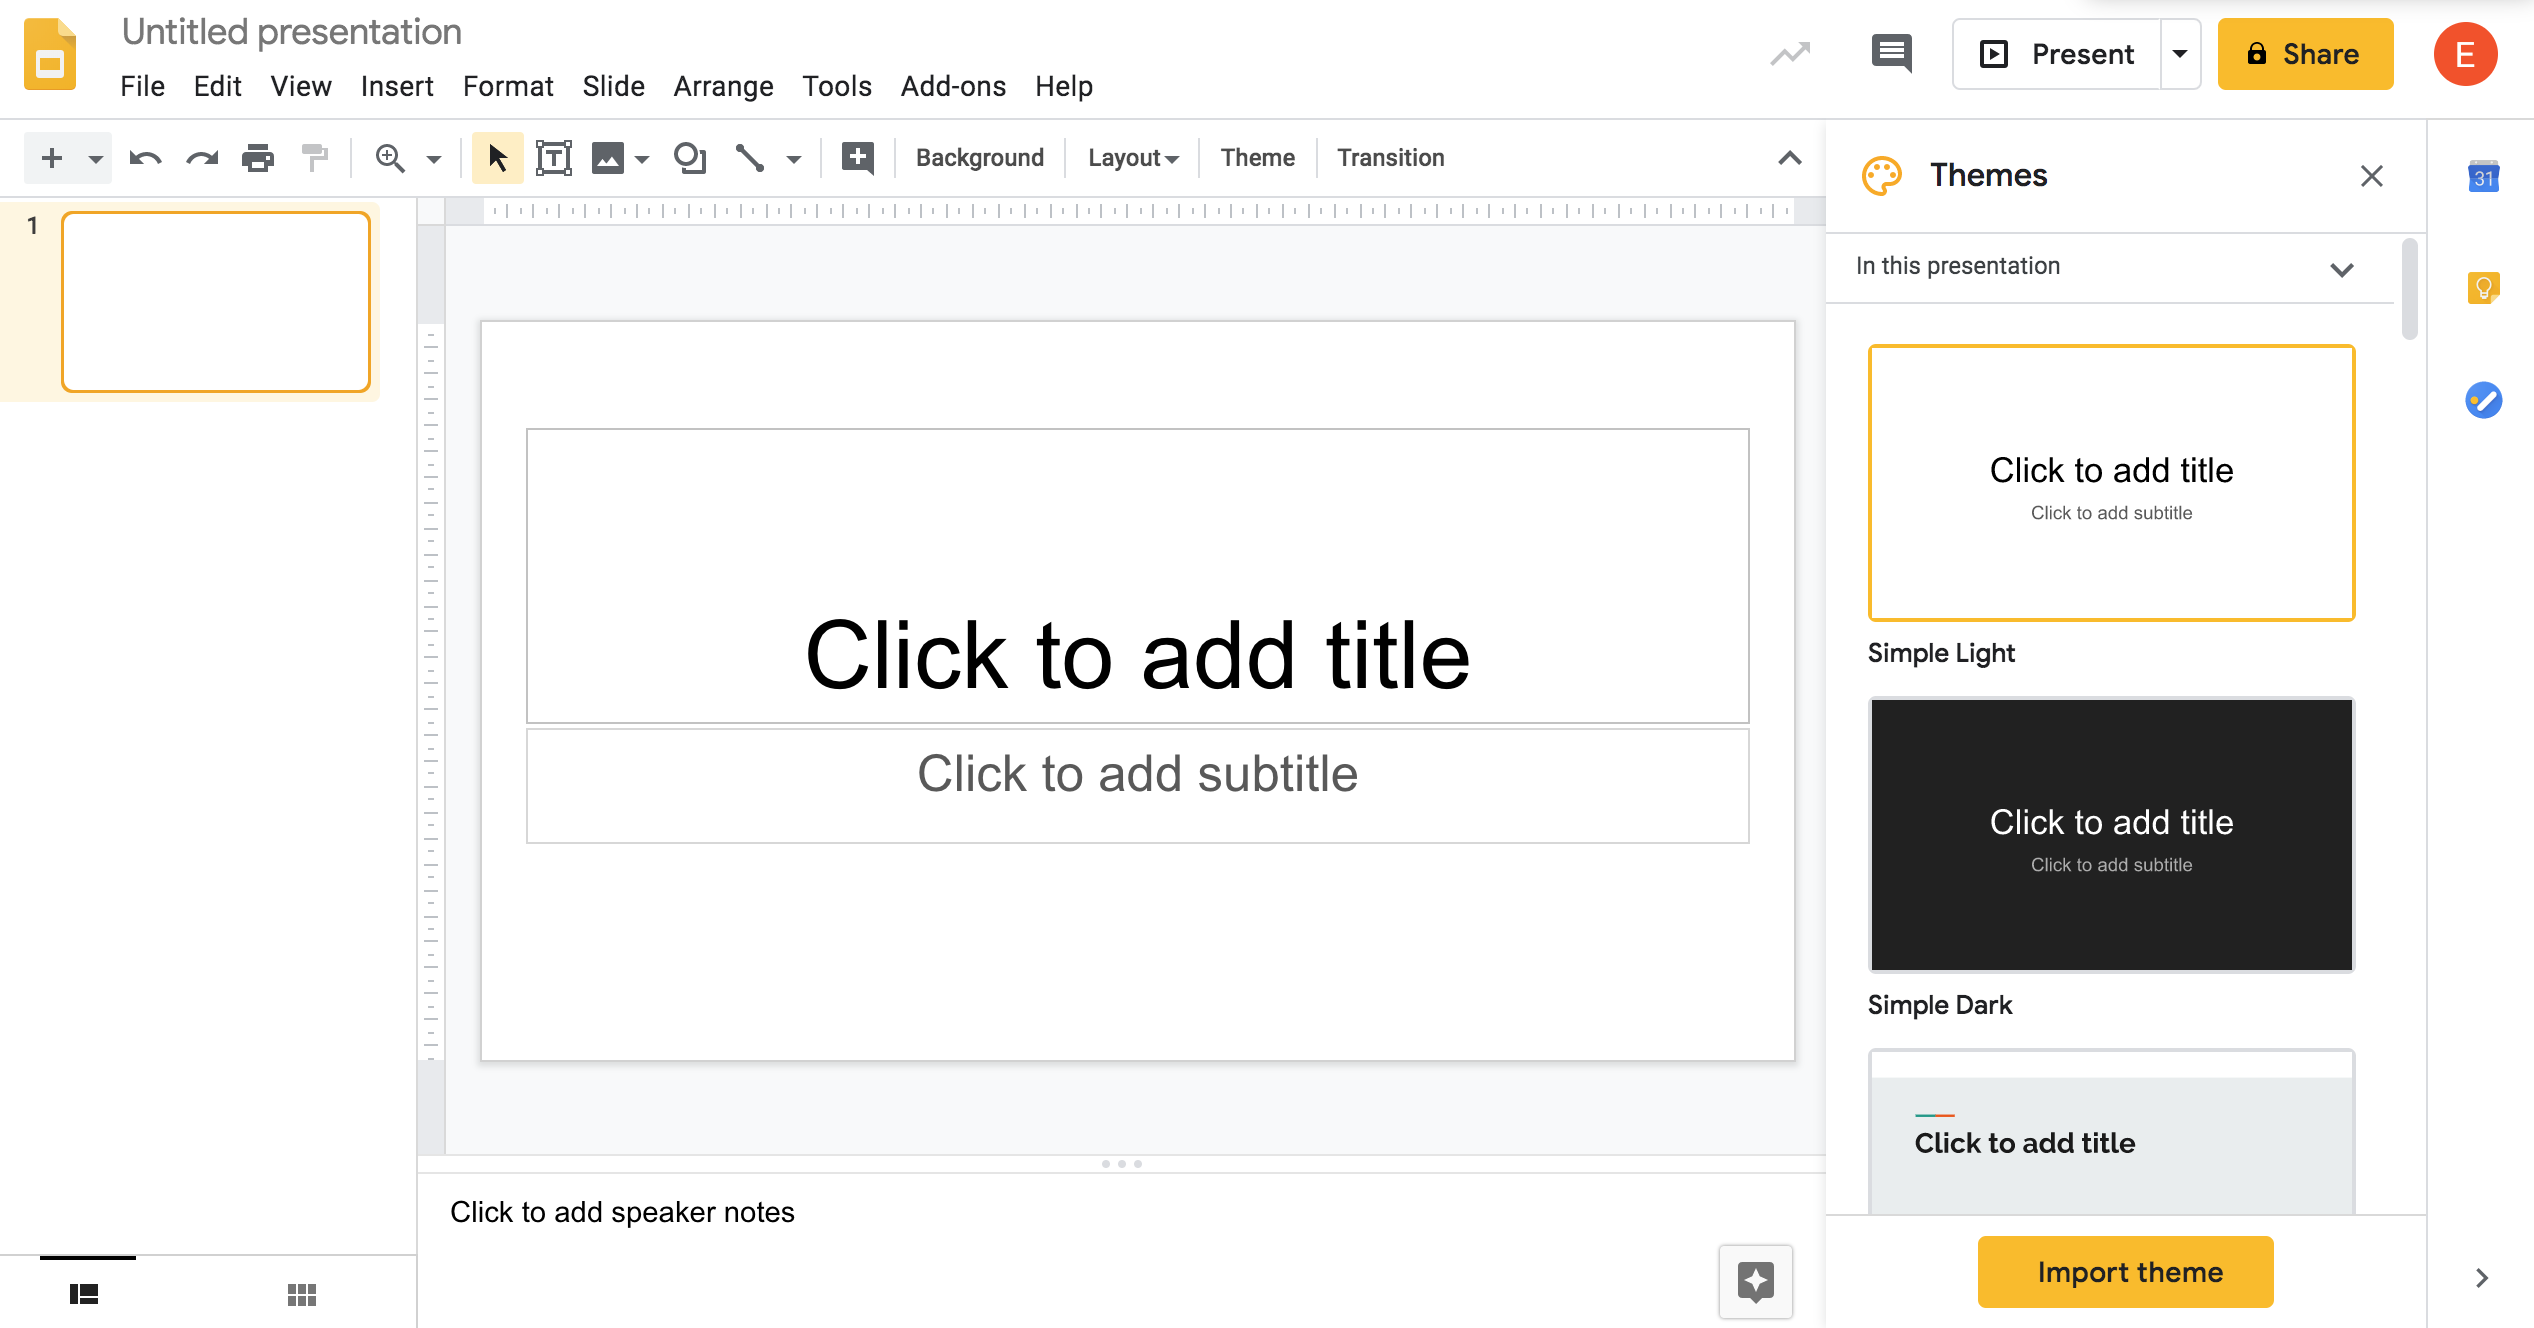This screenshot has width=2534, height=1328.
Task: Open the Present options dropdown arrow
Action: click(2180, 54)
